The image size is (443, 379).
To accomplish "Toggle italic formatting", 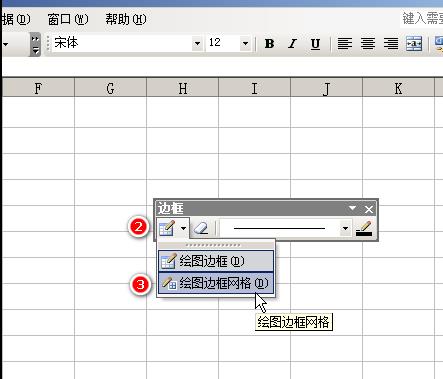I will (x=292, y=43).
